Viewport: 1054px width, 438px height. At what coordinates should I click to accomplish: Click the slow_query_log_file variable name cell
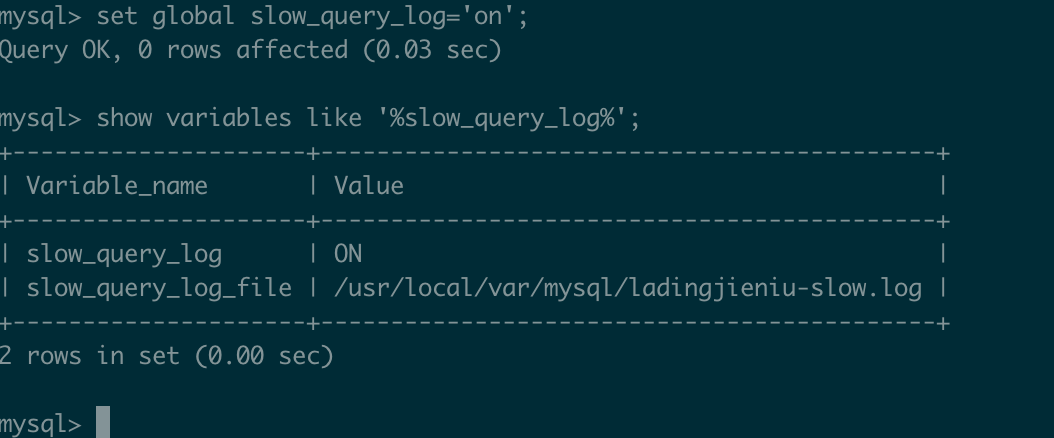coord(159,288)
